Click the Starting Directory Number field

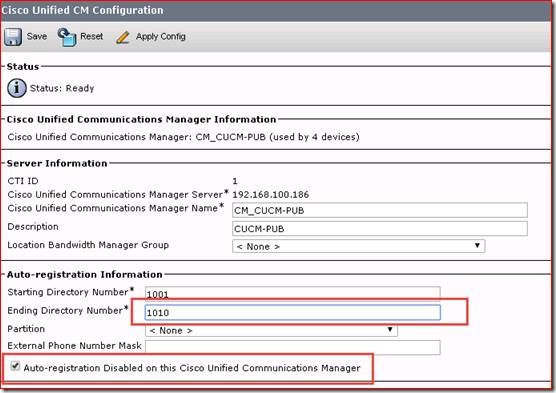tap(293, 293)
